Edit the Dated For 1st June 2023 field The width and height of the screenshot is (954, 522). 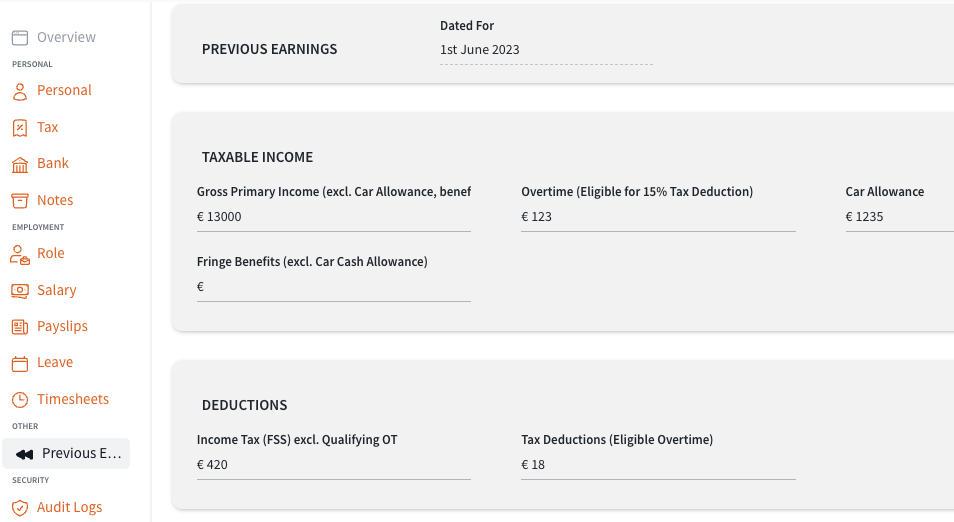(546, 50)
